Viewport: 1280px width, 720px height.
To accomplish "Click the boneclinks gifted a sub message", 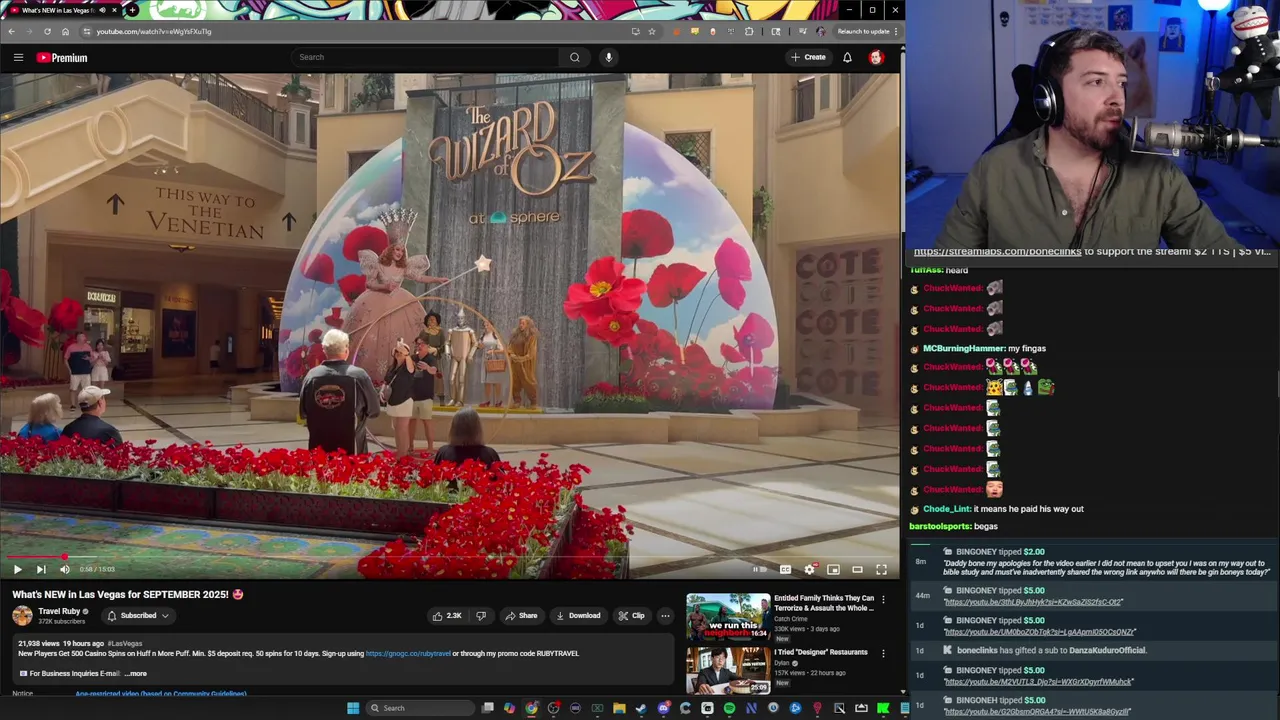I will point(1051,650).
